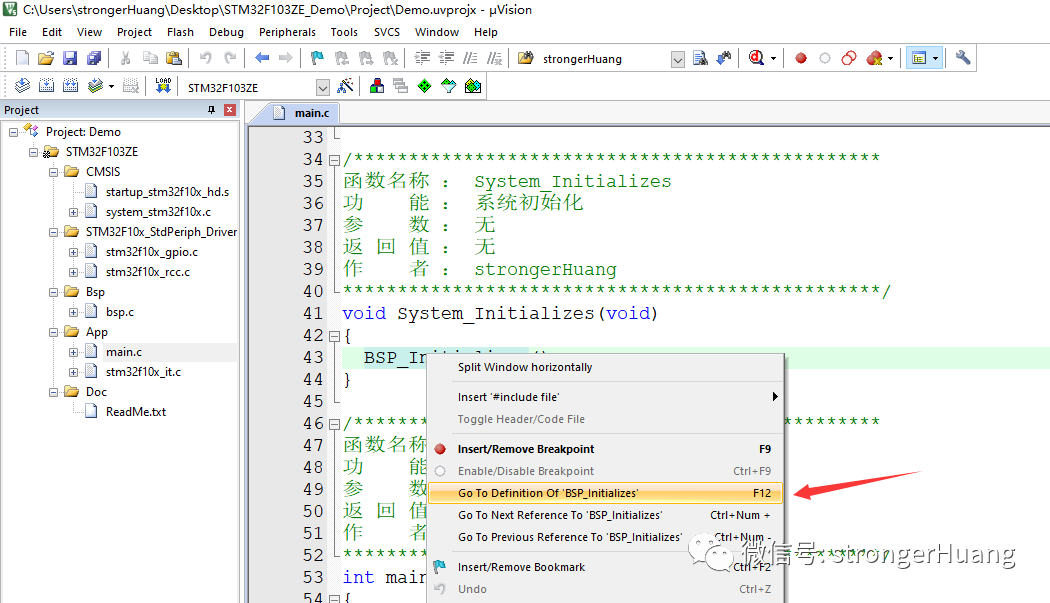Choose Split Window horizontally
The image size is (1050, 603).
coord(605,367)
